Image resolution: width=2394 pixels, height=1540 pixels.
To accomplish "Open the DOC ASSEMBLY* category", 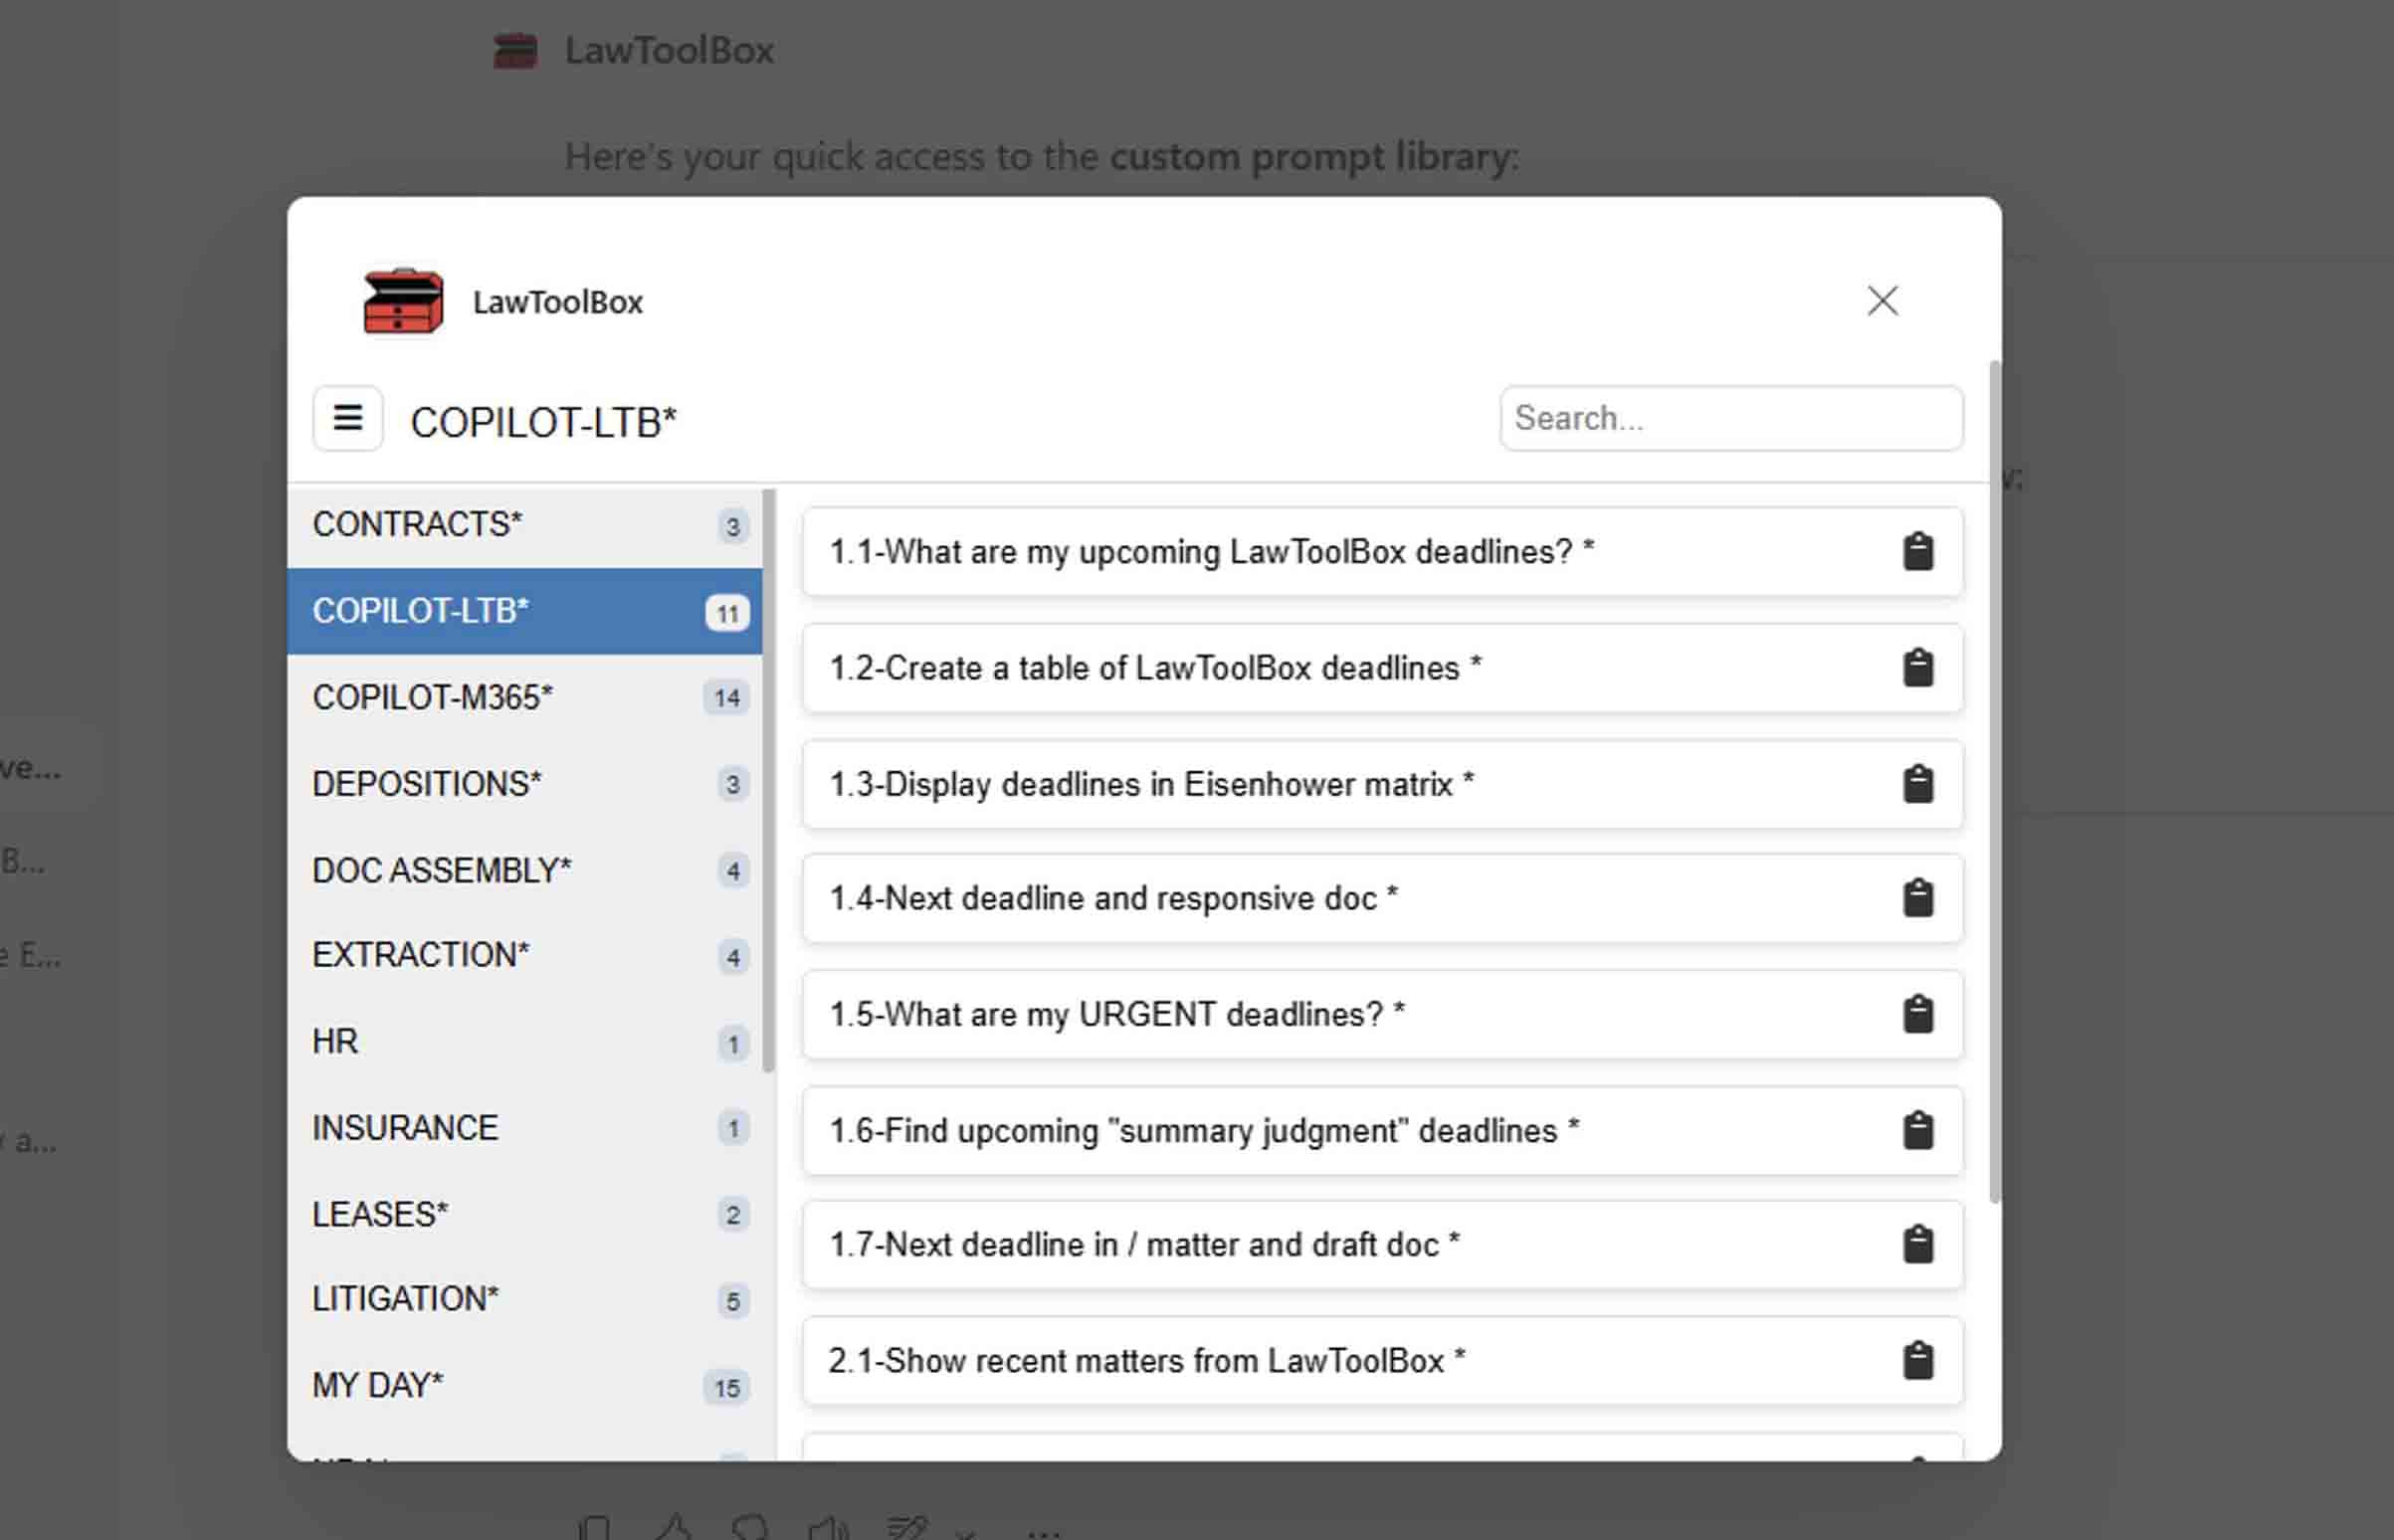I will tap(524, 870).
